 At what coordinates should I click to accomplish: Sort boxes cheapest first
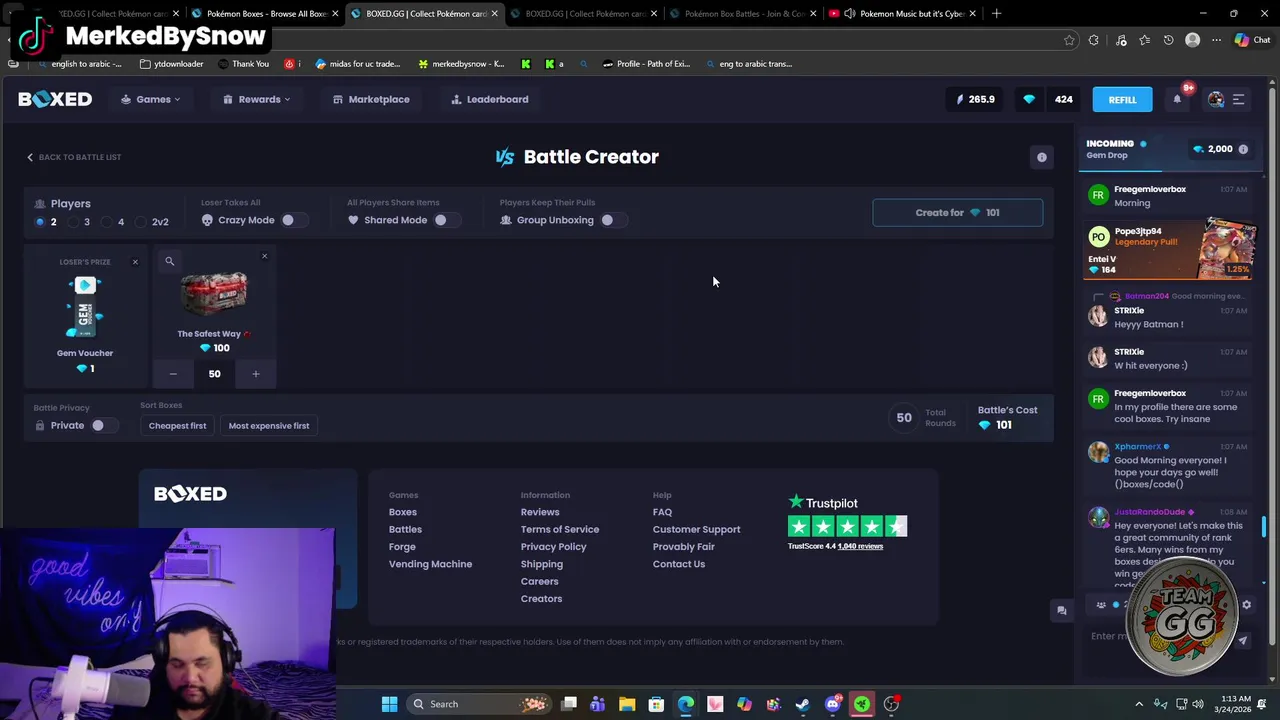(x=177, y=426)
